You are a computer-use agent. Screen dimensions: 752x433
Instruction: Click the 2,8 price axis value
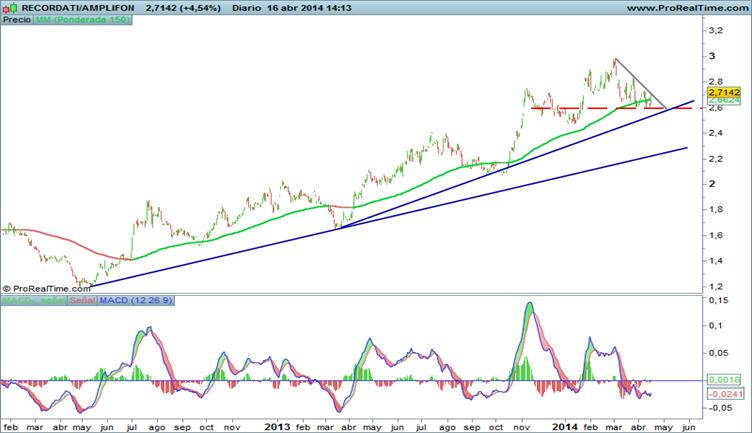tap(716, 82)
